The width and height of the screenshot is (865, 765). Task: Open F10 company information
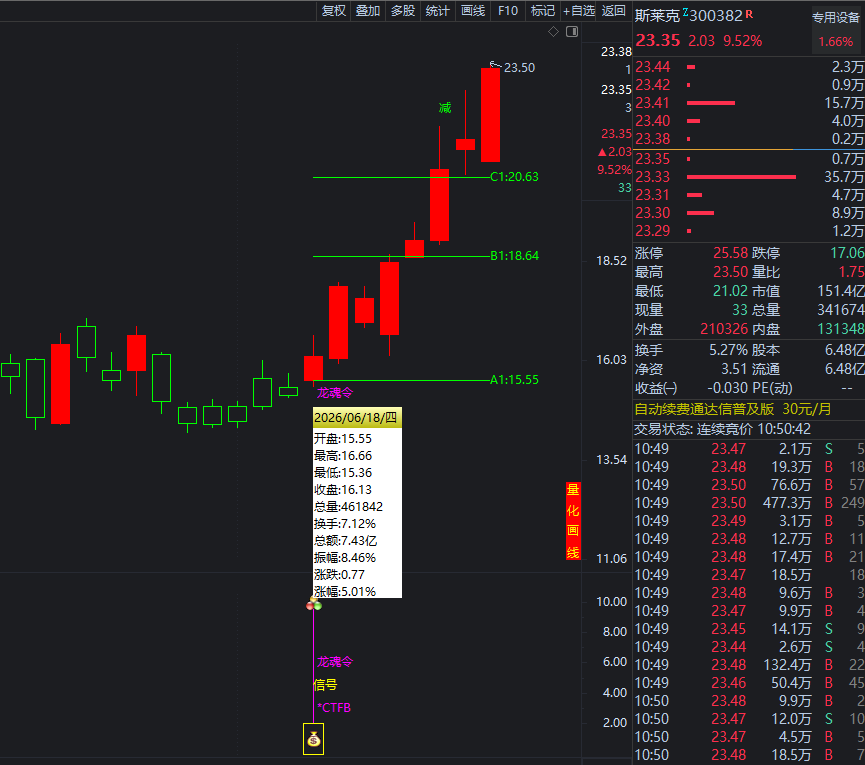(508, 10)
